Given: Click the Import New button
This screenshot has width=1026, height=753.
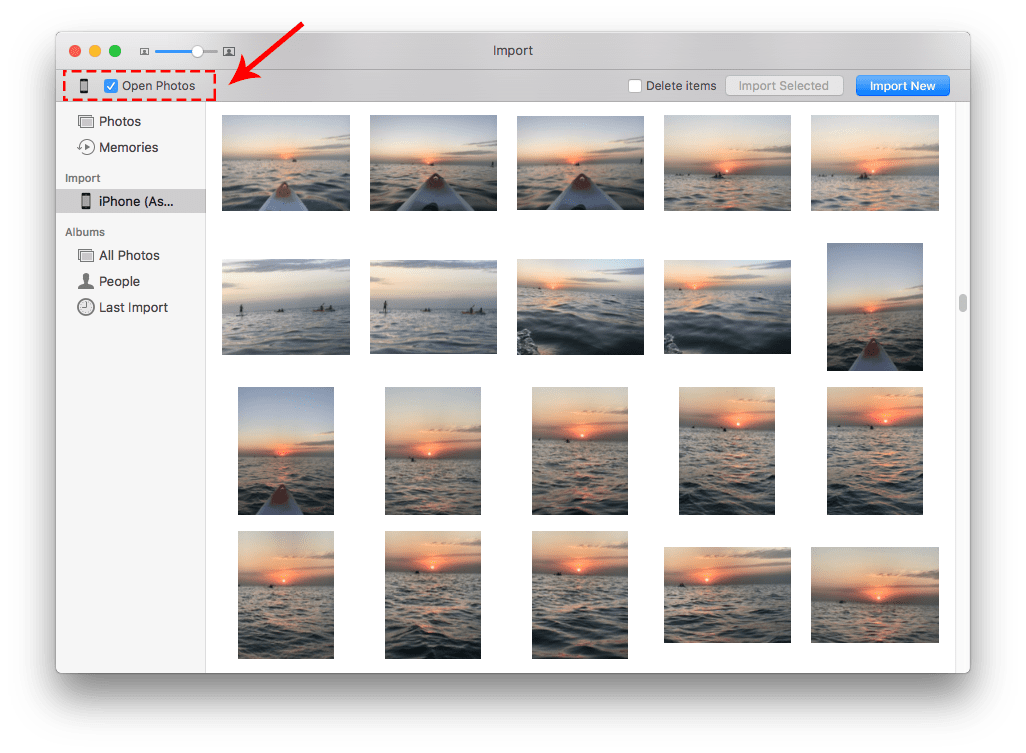Looking at the screenshot, I should pos(902,86).
